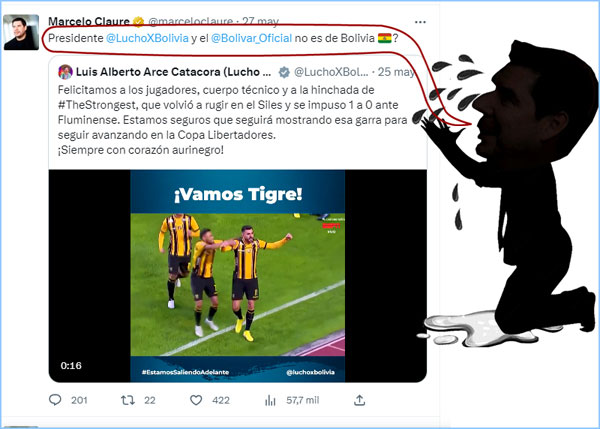Click the 422 likes count
Screen dimensions: 600x429
pos(221,400)
